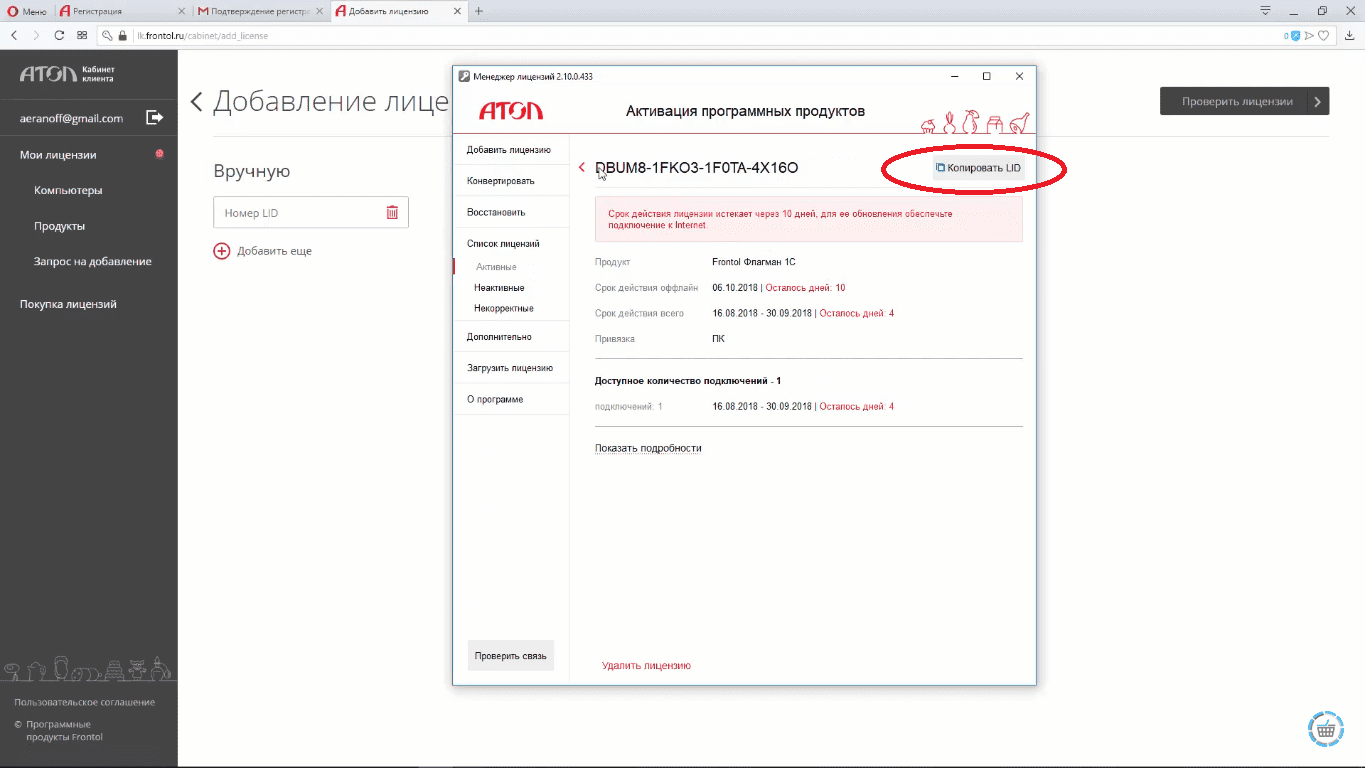Open the tab menu icon at top right
Viewport: 1366px width, 768px height.
(x=1265, y=11)
